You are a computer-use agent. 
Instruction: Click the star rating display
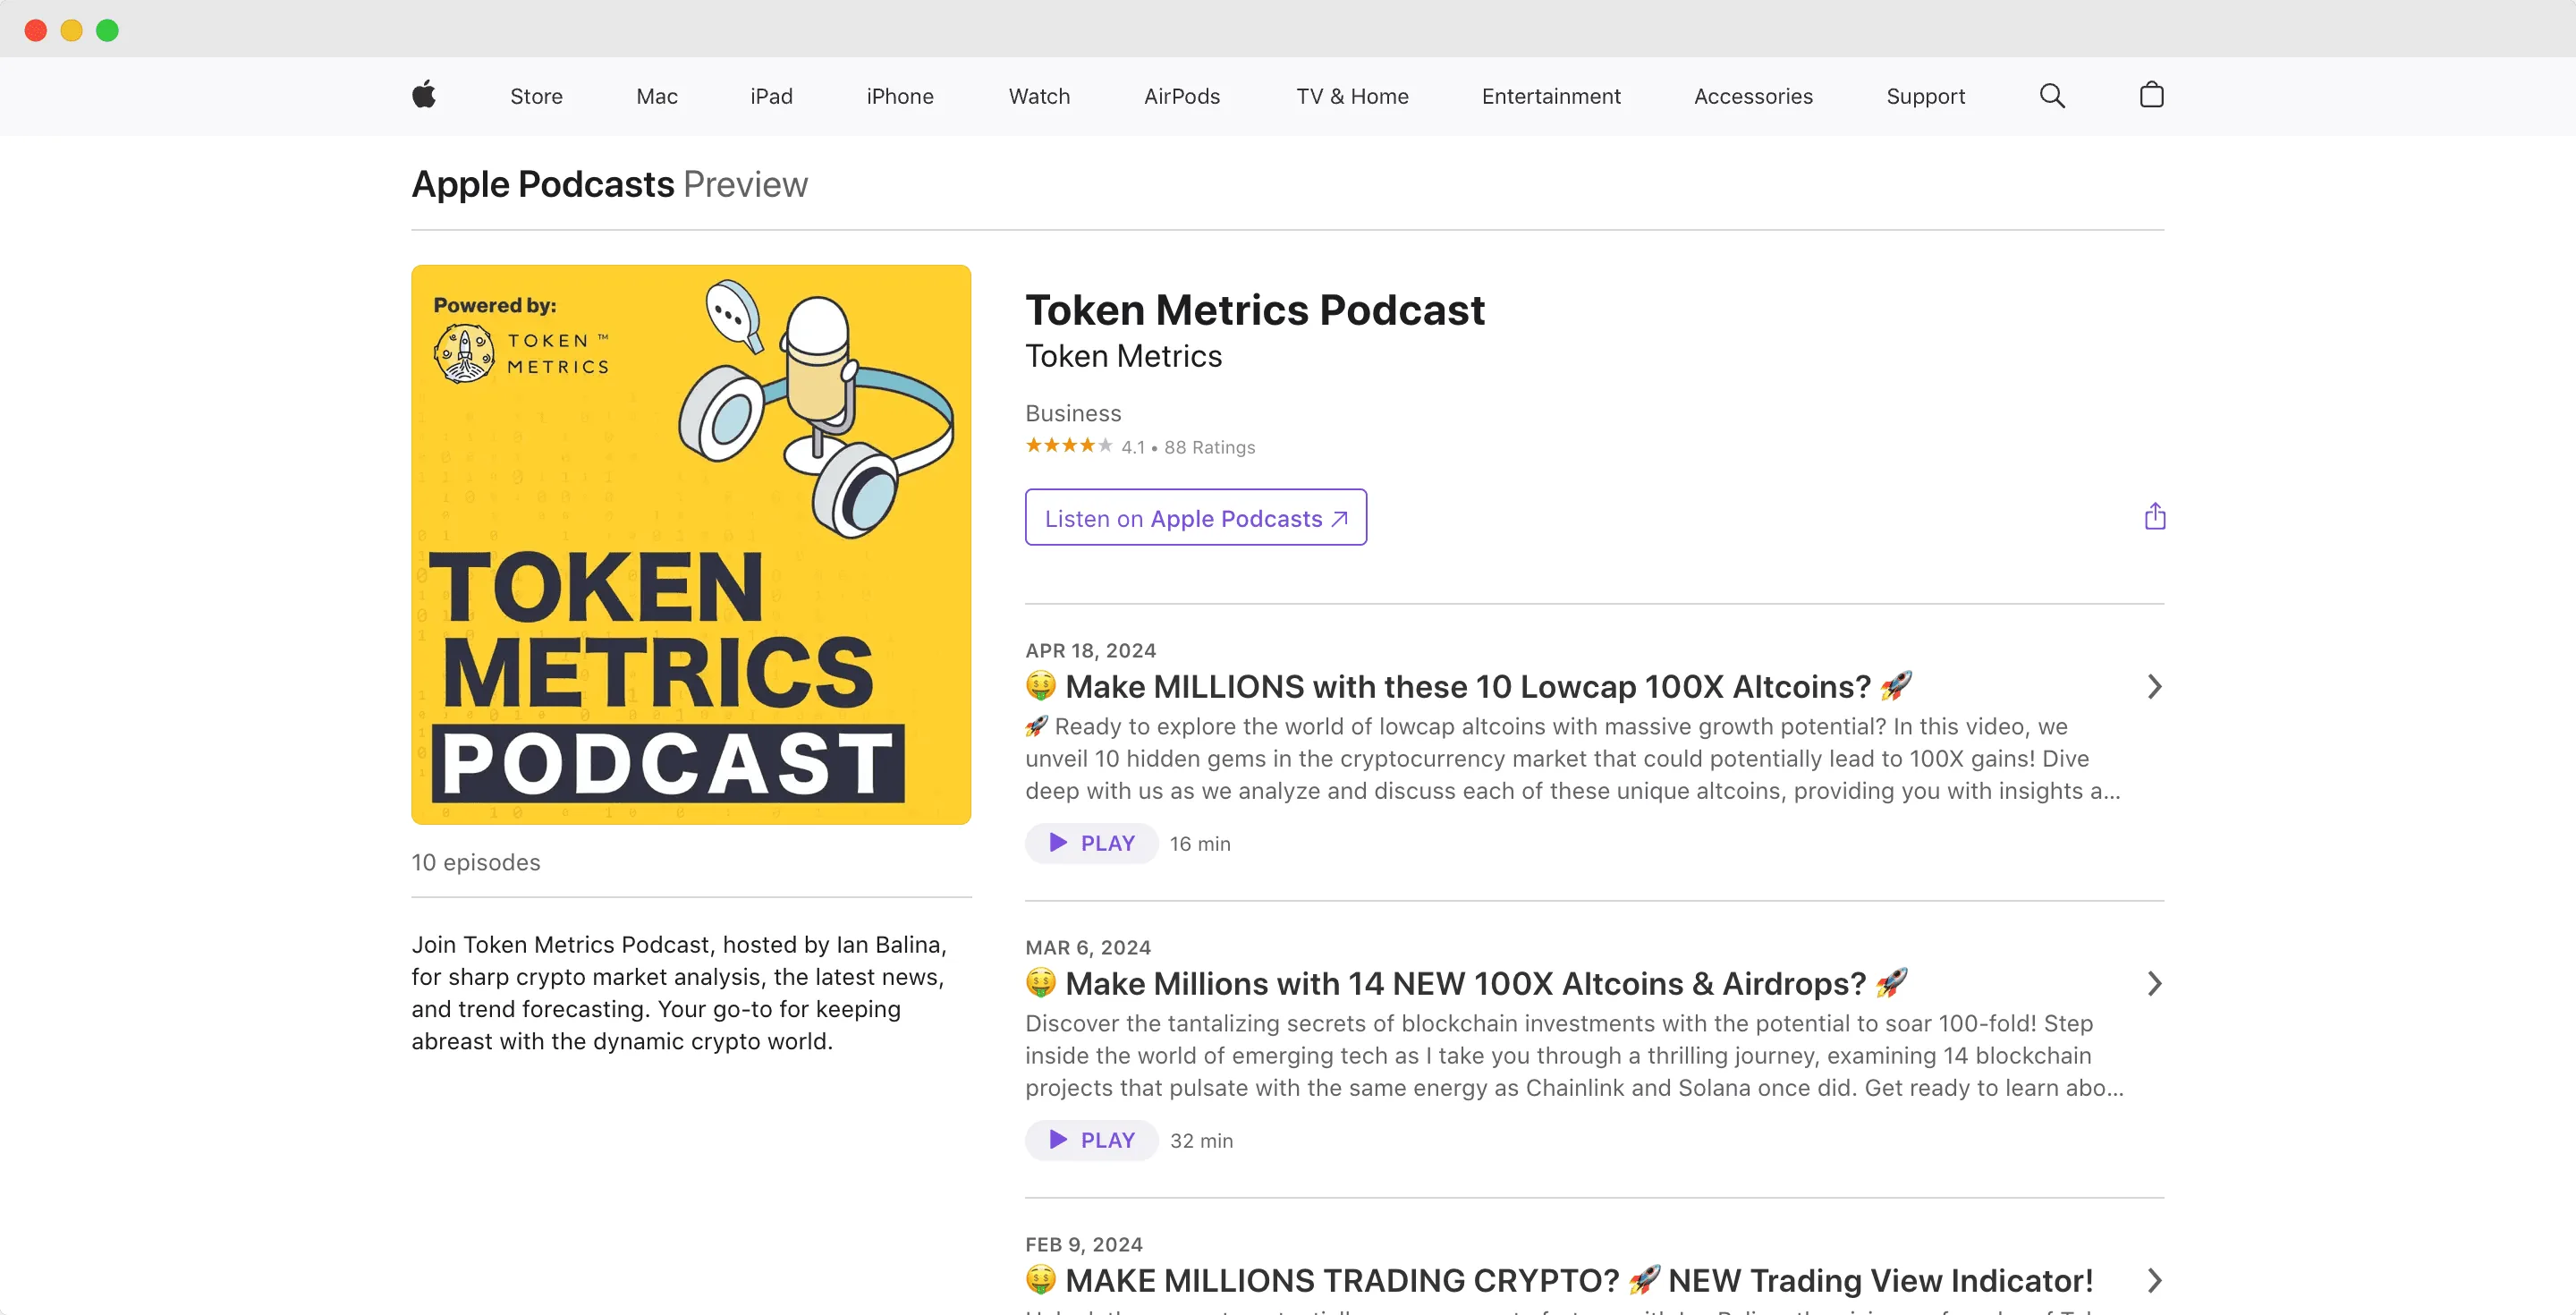[x=1068, y=446]
